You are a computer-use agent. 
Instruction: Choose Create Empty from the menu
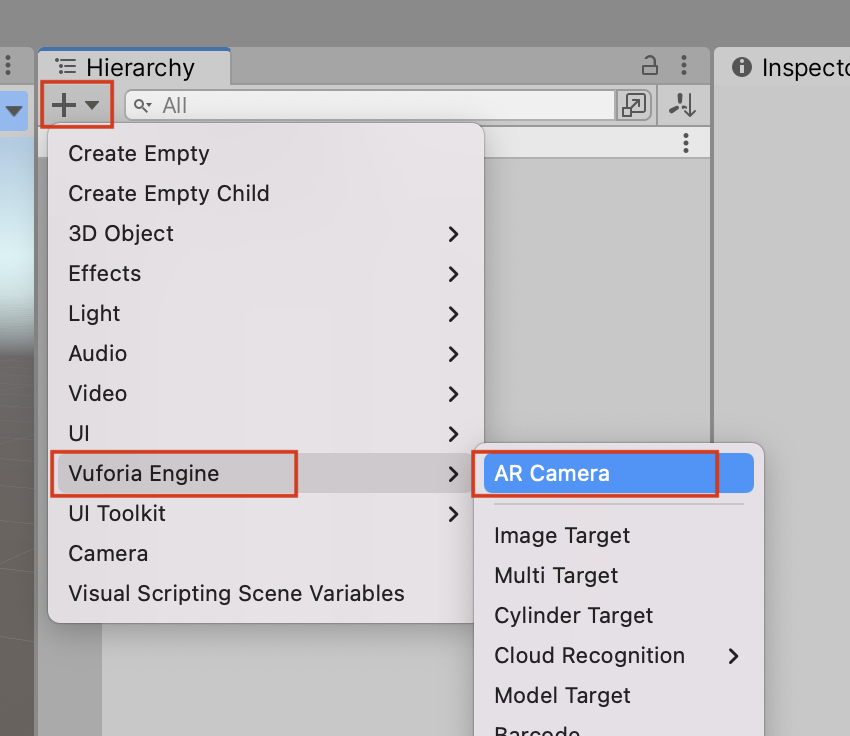[139, 154]
